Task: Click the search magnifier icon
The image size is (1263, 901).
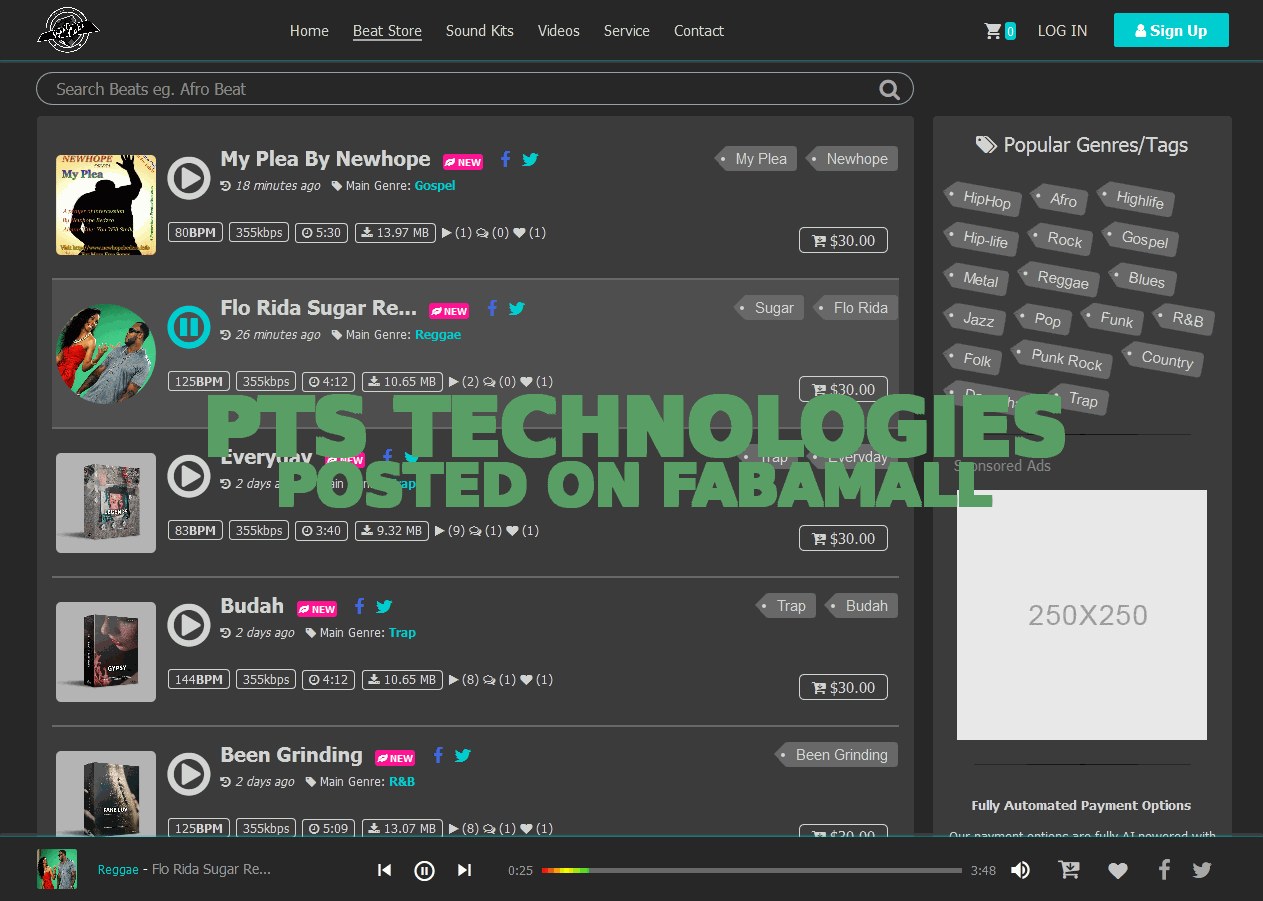Action: pos(889,90)
